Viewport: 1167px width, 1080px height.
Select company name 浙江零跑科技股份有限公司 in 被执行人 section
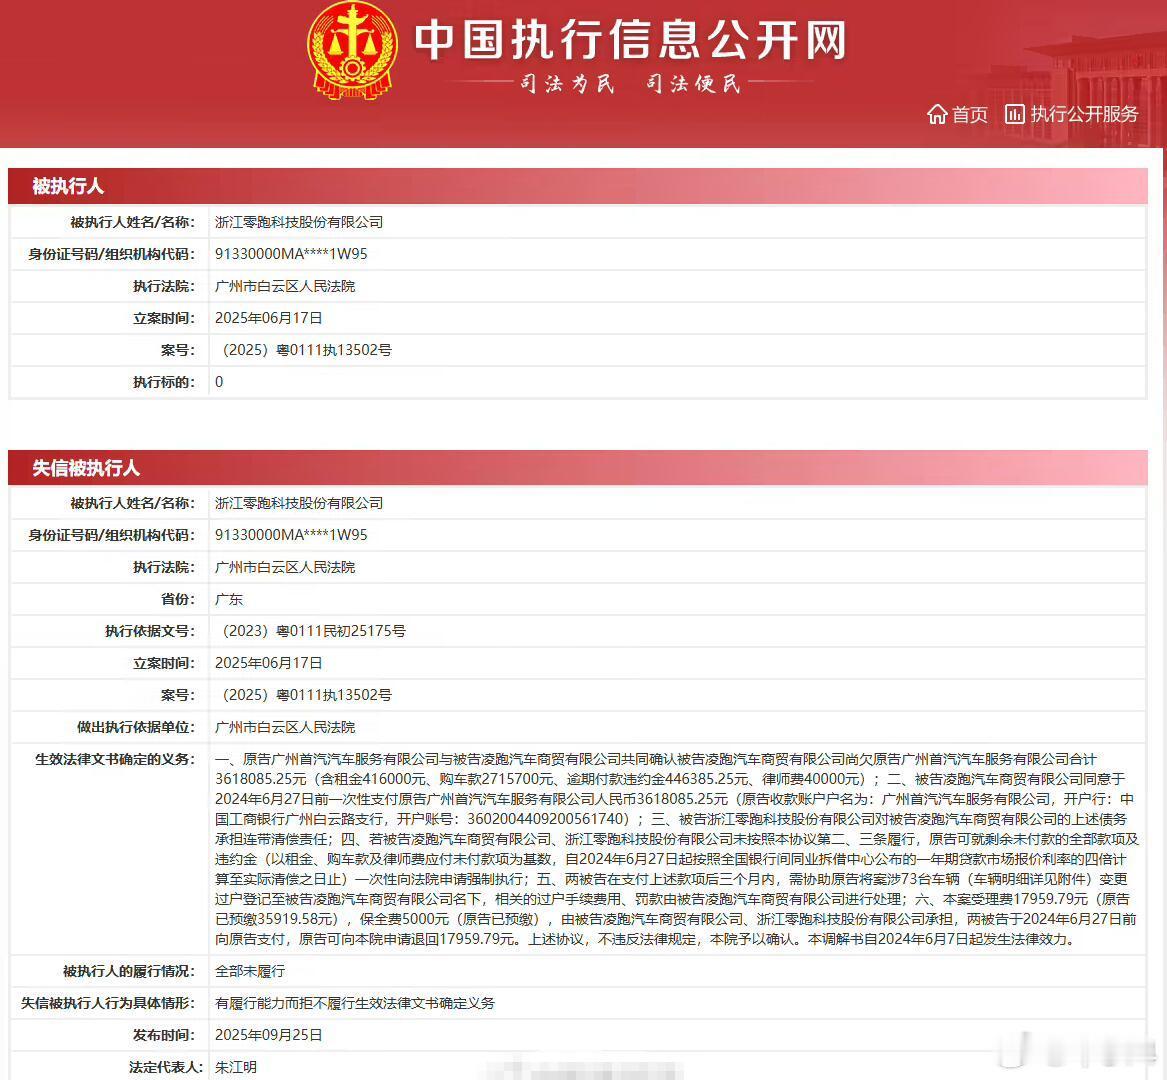[299, 222]
